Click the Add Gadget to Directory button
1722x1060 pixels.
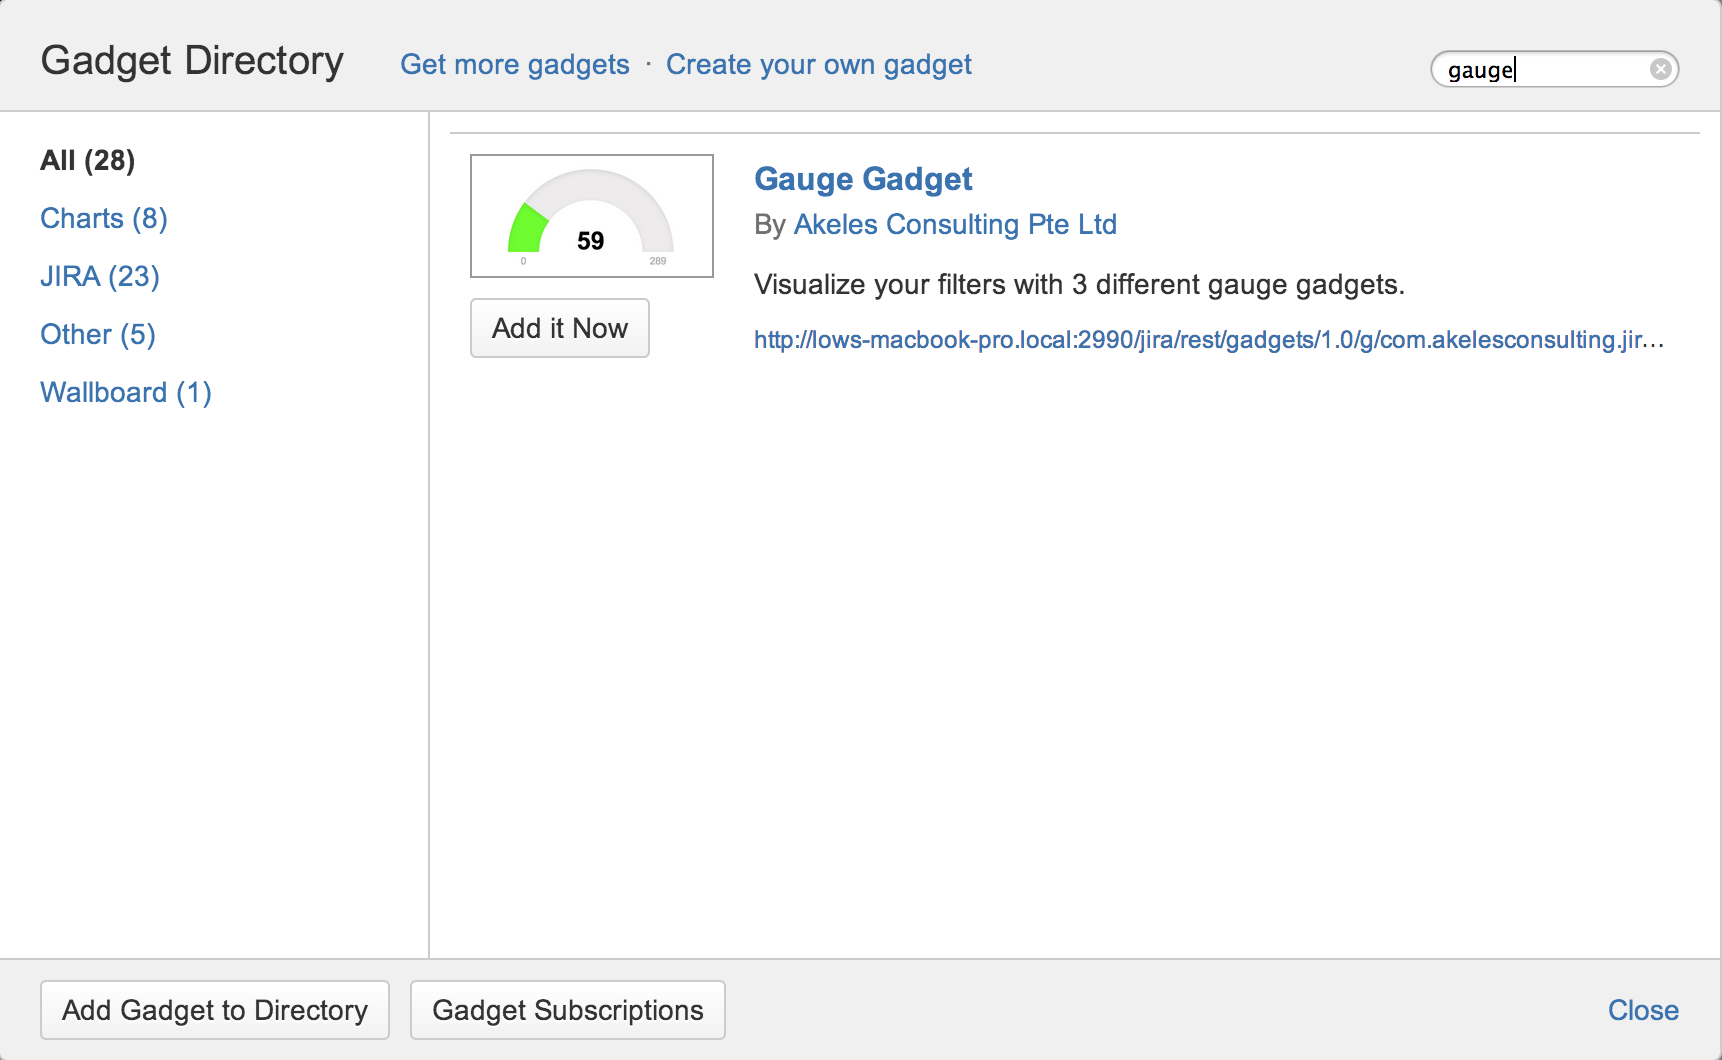(215, 1010)
